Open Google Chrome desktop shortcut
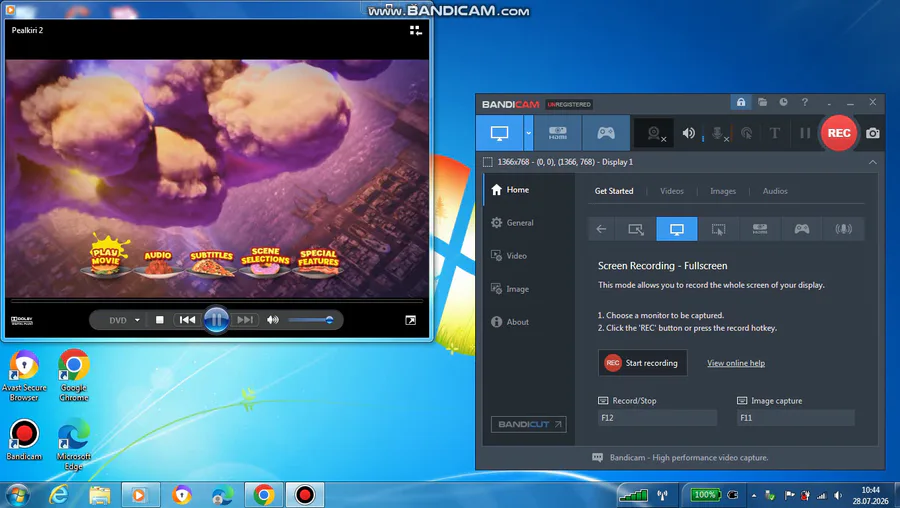The image size is (900, 508). click(x=74, y=376)
